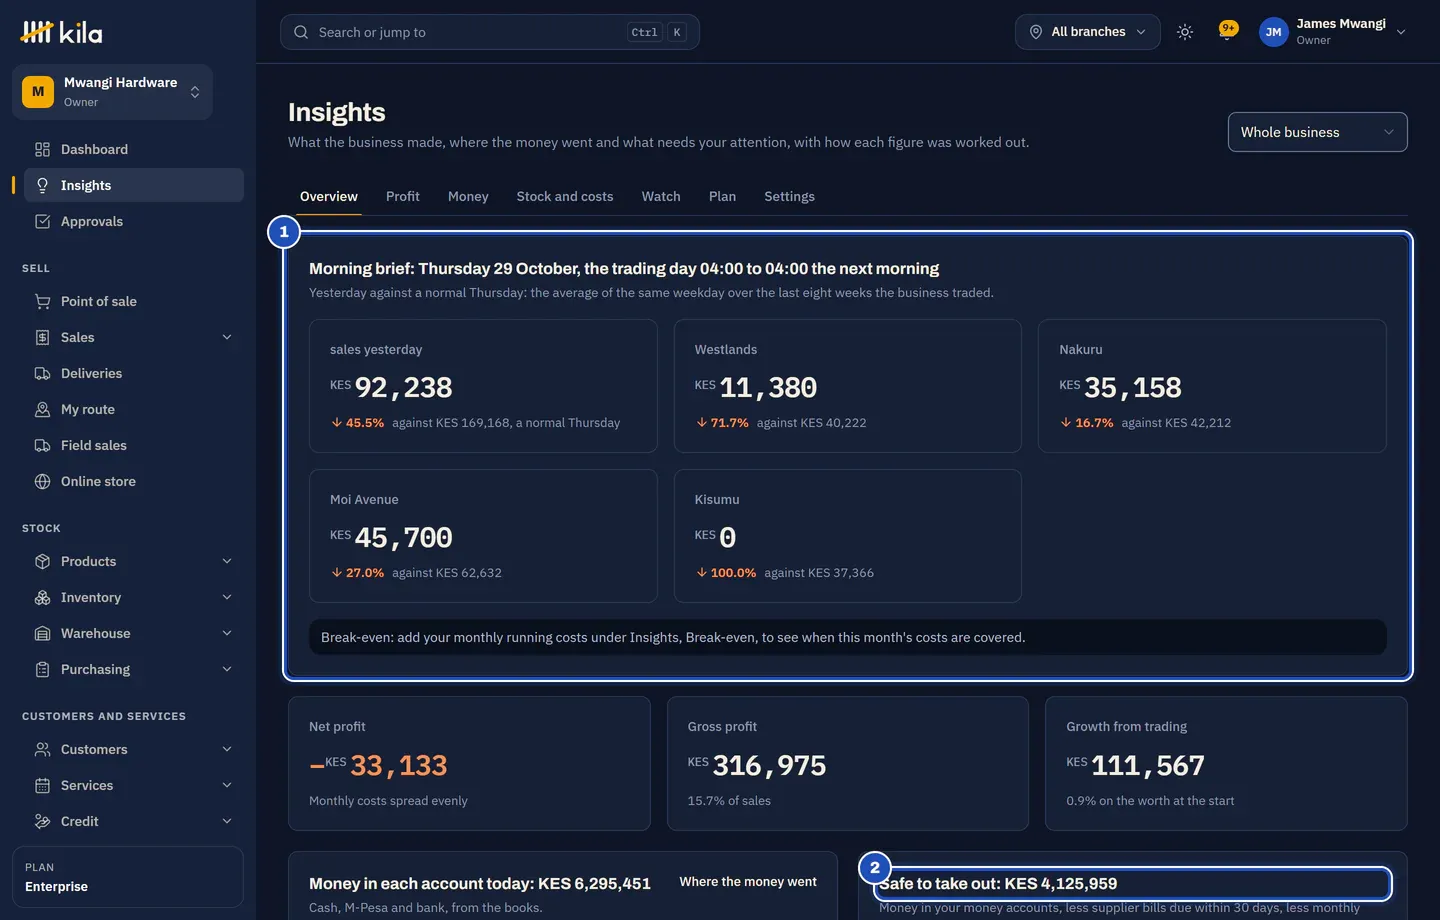The image size is (1440, 920).
Task: Go to the Plan tab
Action: point(722,197)
